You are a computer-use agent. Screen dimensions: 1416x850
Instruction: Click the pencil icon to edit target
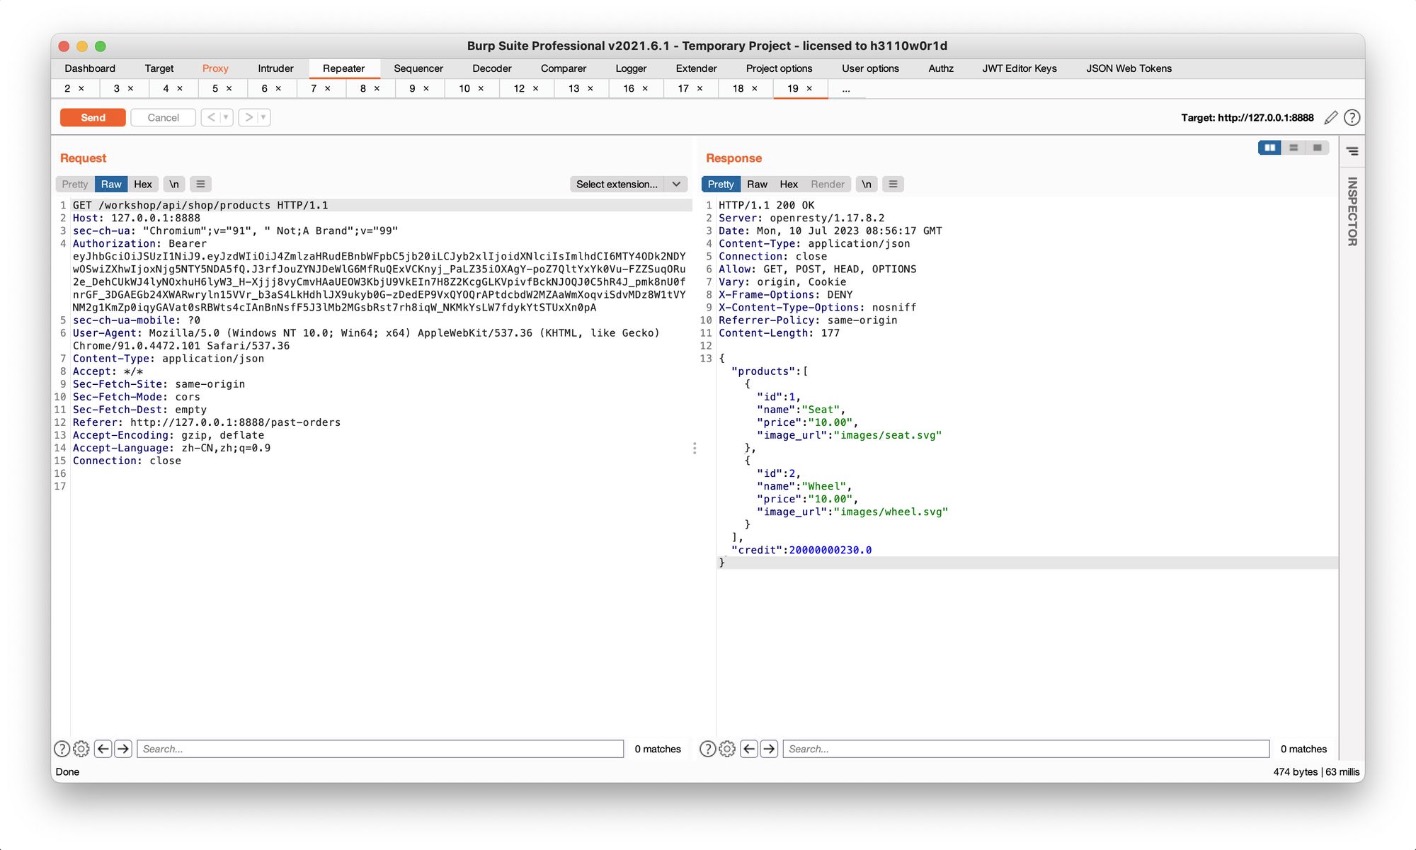click(1331, 118)
